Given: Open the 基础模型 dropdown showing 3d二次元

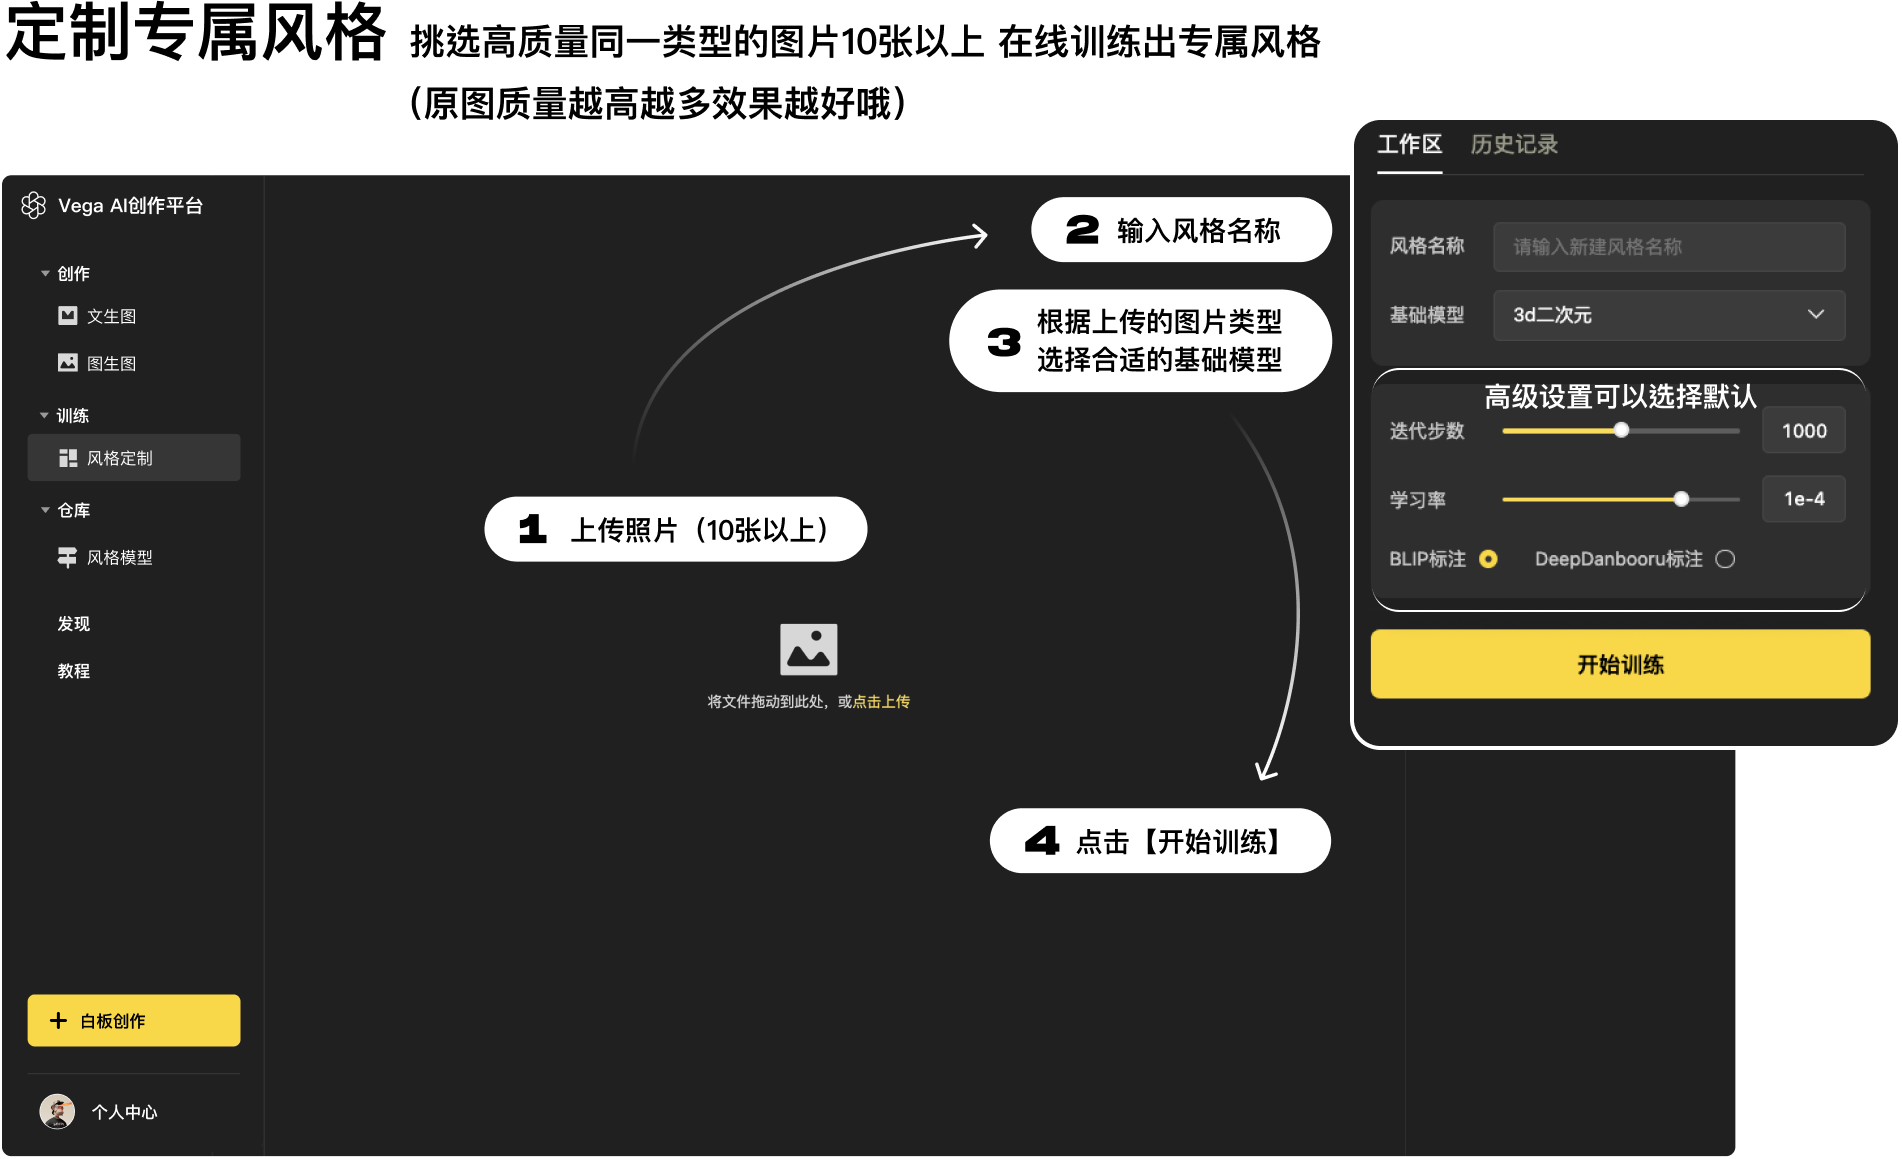Looking at the screenshot, I should [x=1668, y=315].
